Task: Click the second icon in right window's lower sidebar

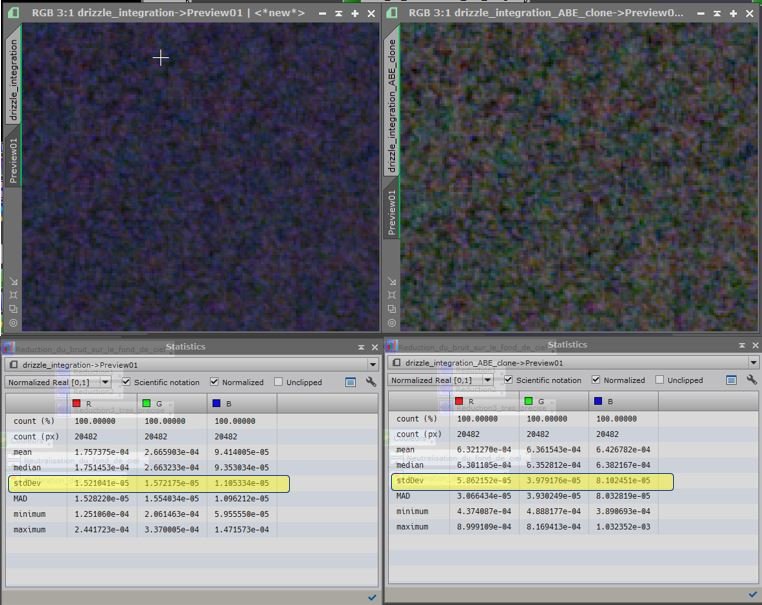Action: (x=392, y=295)
